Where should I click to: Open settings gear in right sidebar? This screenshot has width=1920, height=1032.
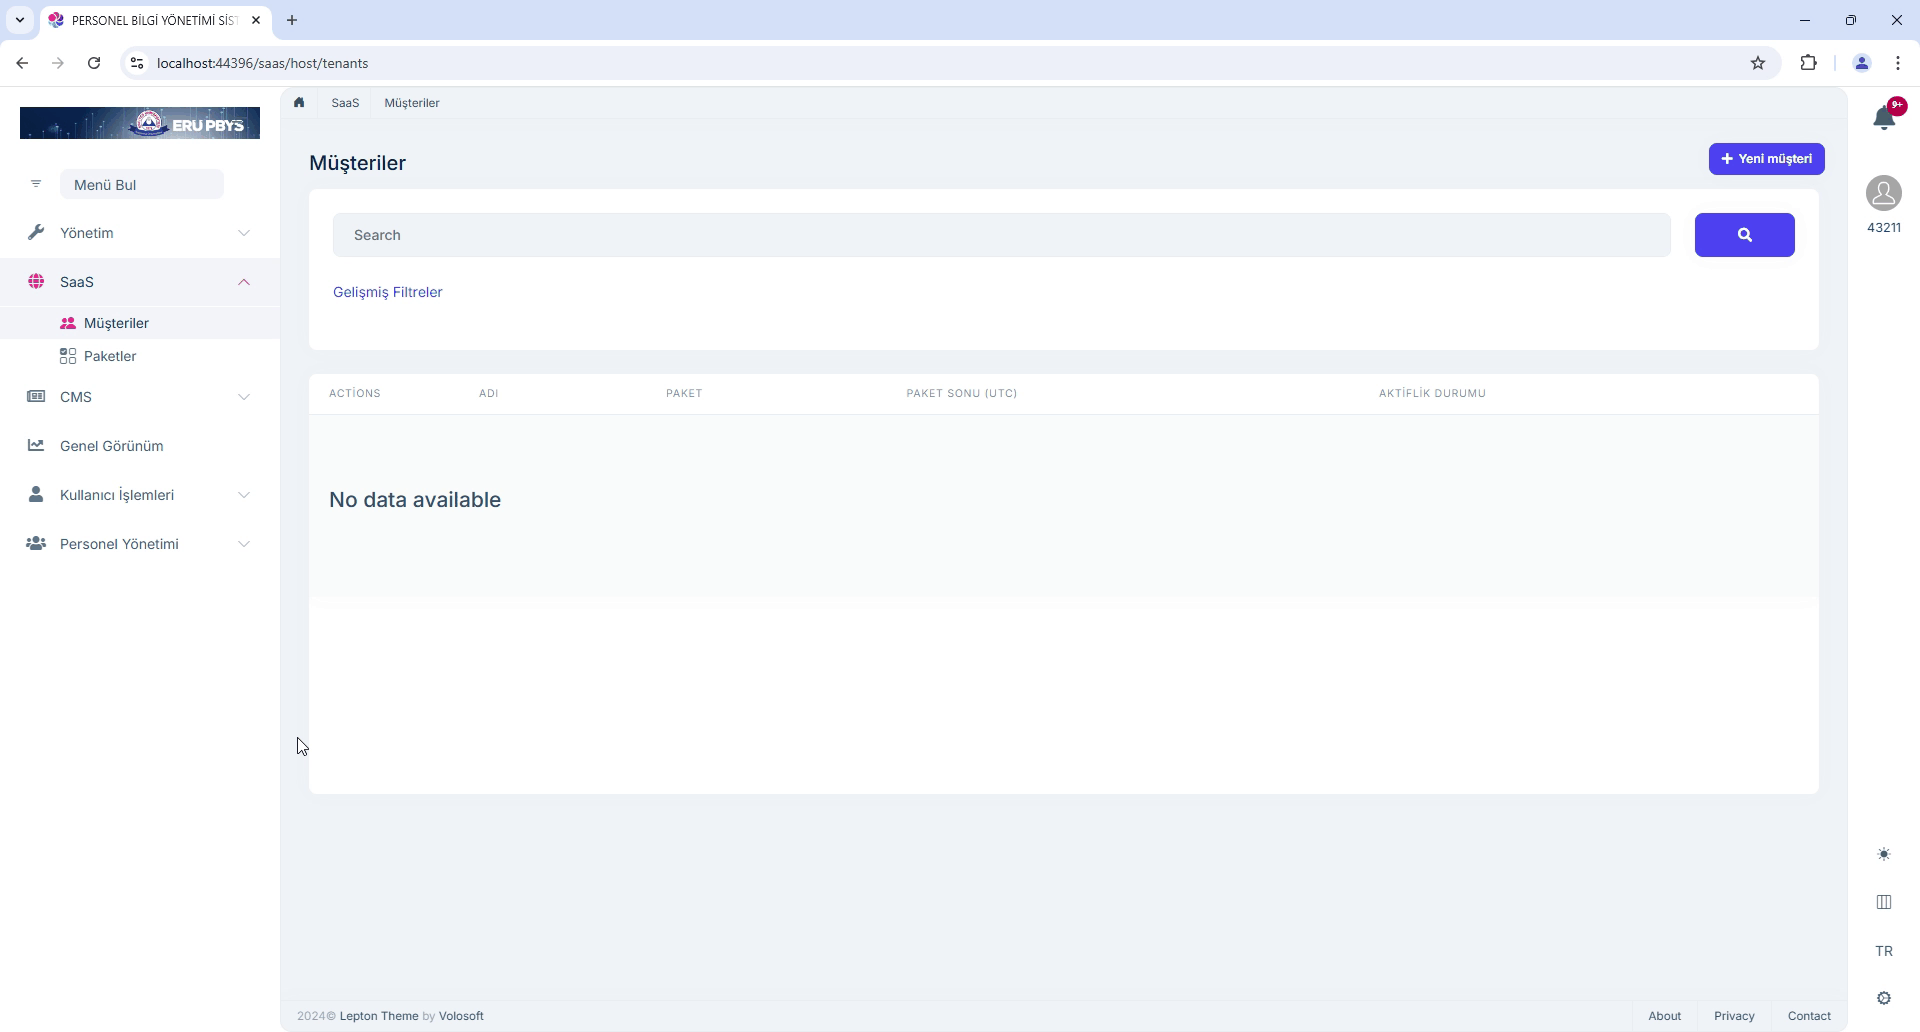coord(1883,998)
